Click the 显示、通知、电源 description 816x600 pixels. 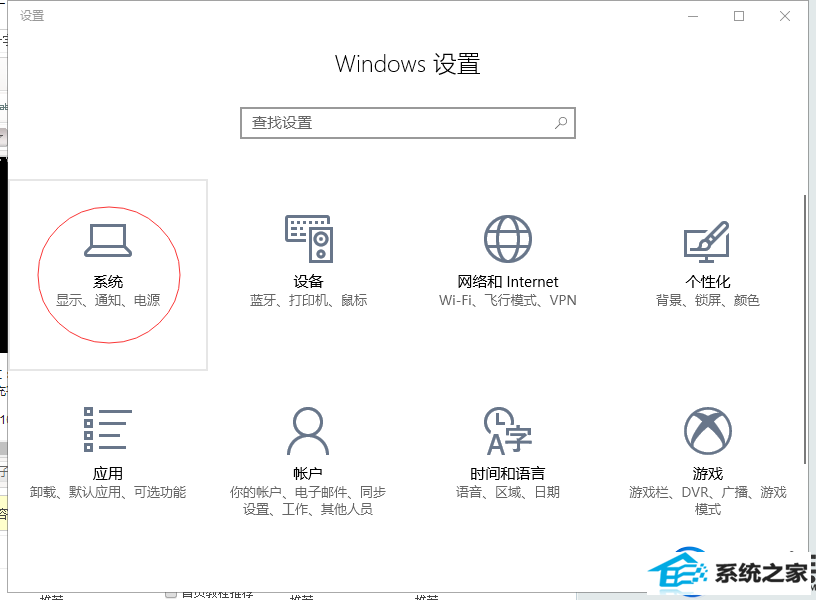point(108,300)
